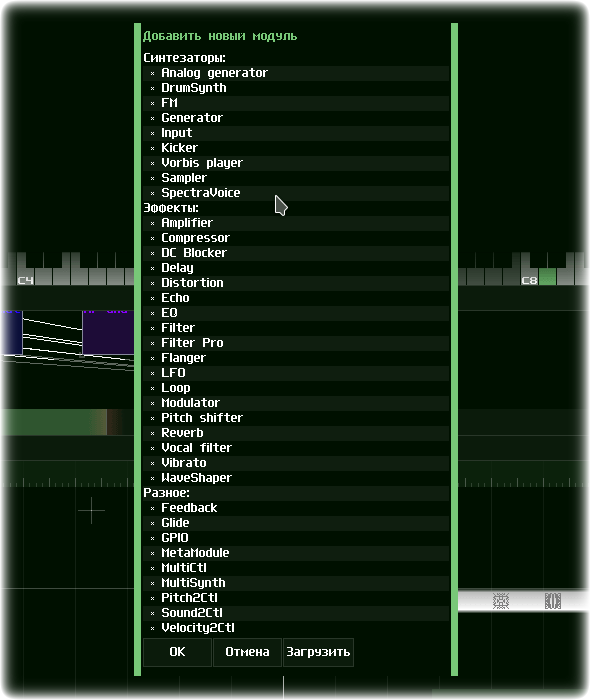Select the Sampler module
This screenshot has width=590, height=700.
coord(296,178)
